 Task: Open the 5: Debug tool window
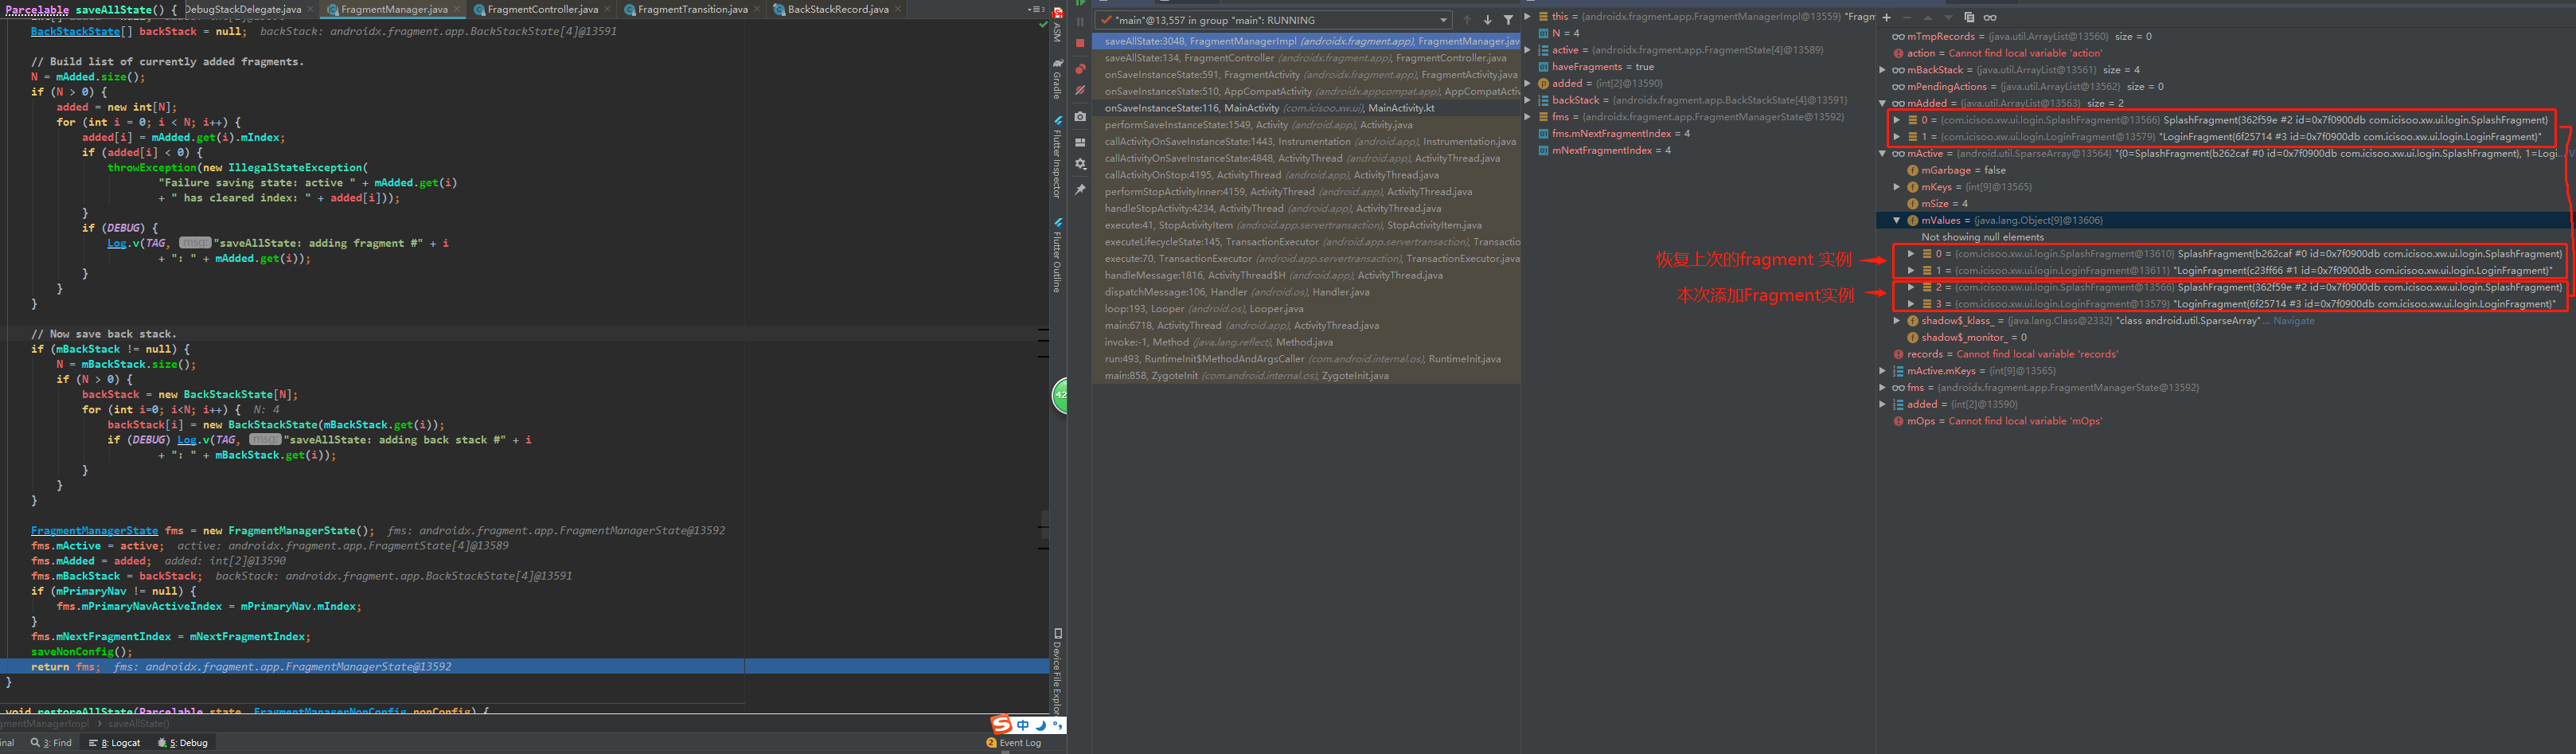coord(183,743)
